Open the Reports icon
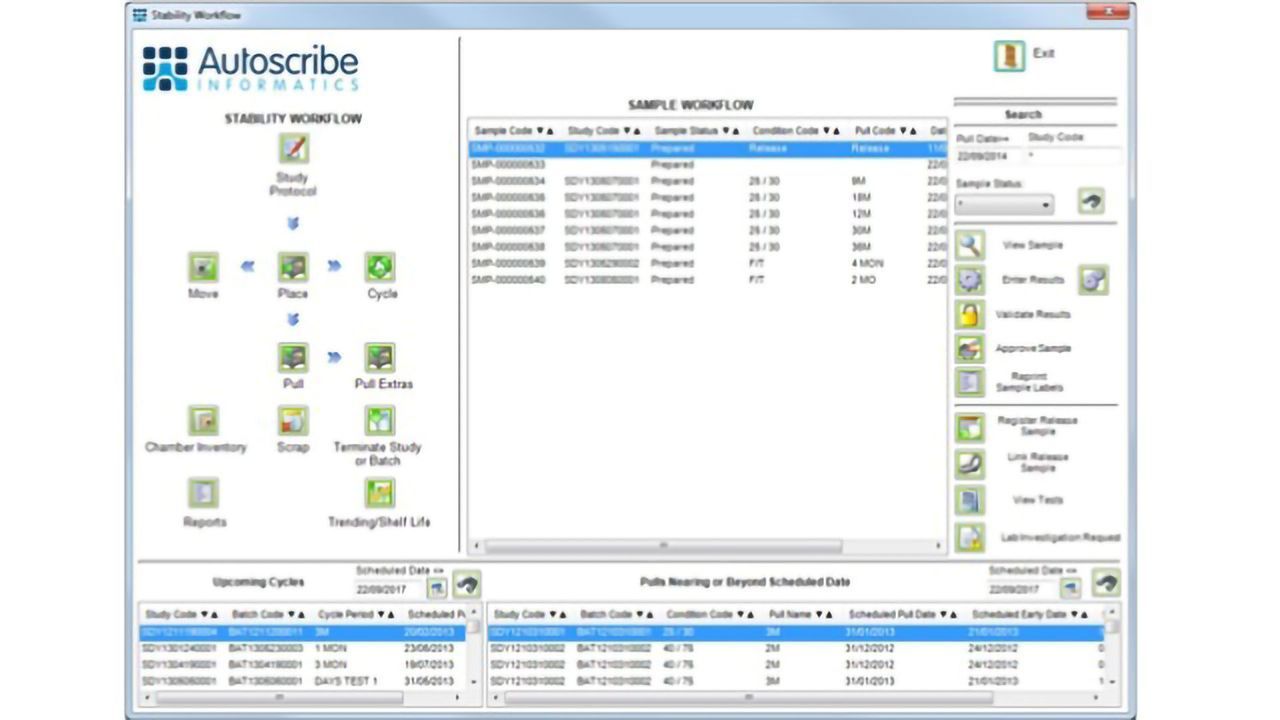 [203, 493]
